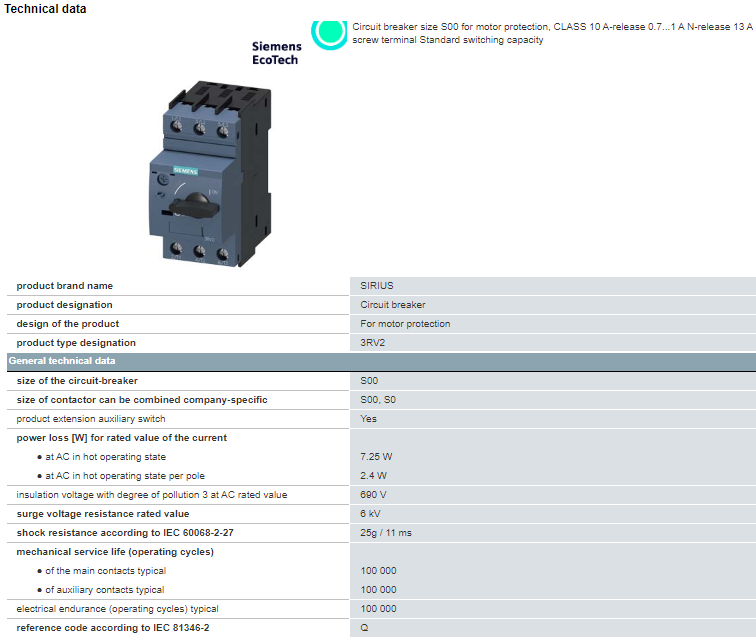Click the 'size of the circuit-breaker' label
Screen dimensions: 756x637
click(77, 380)
